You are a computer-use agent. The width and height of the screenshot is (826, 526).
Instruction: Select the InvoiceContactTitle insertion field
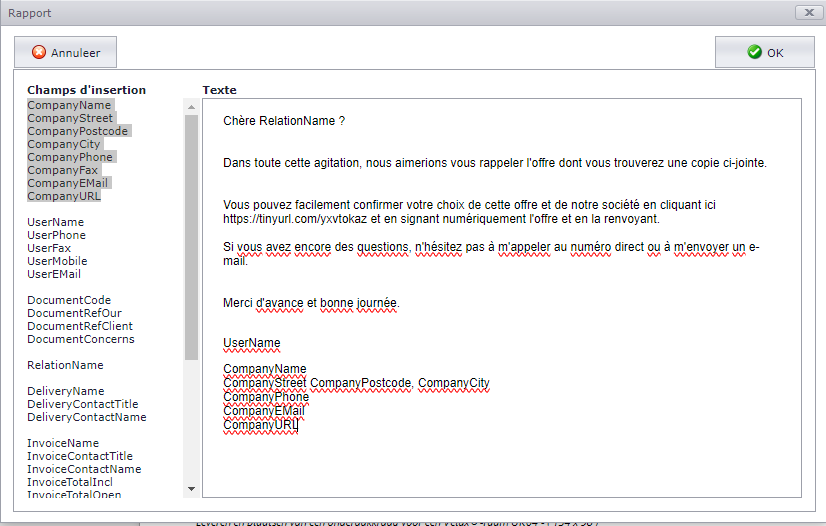(x=80, y=456)
